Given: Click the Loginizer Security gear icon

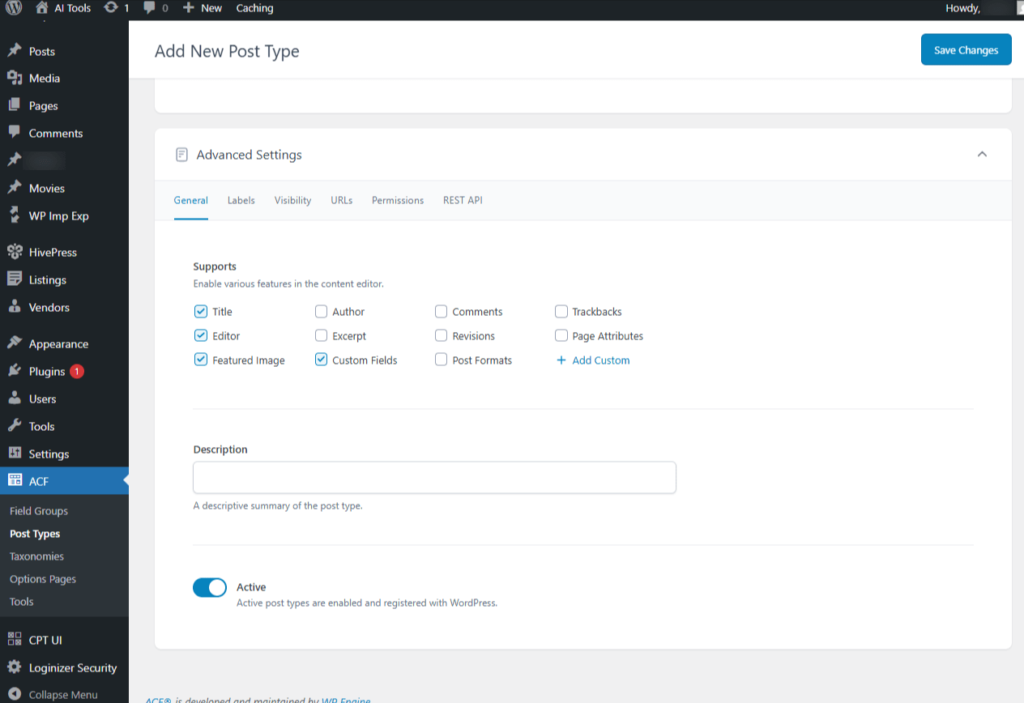Looking at the screenshot, I should tap(14, 667).
